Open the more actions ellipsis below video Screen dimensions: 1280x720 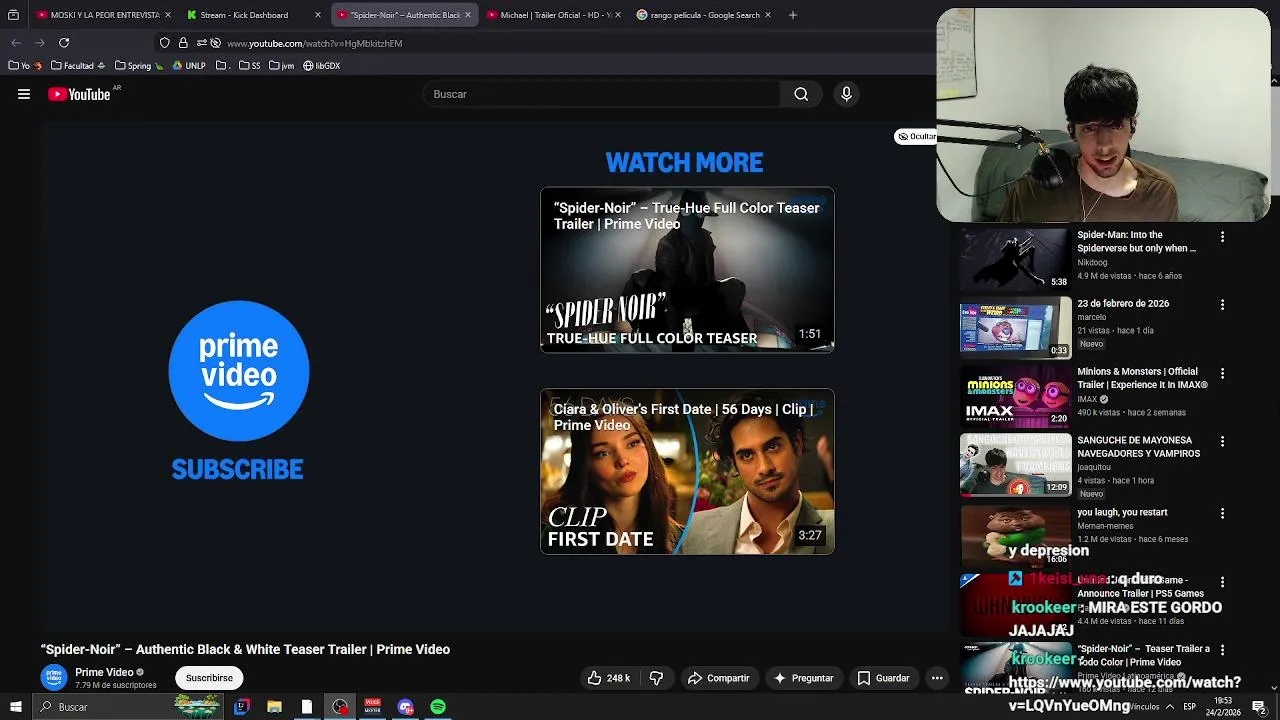pos(937,678)
